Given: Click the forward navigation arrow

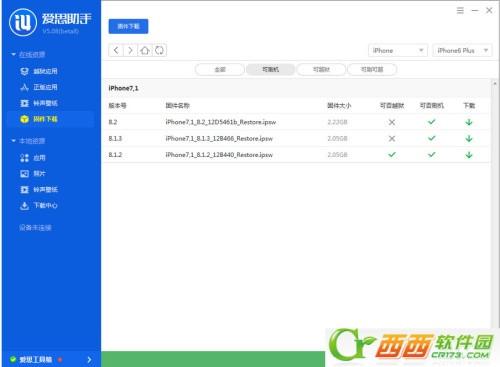Looking at the screenshot, I should pyautogui.click(x=130, y=50).
